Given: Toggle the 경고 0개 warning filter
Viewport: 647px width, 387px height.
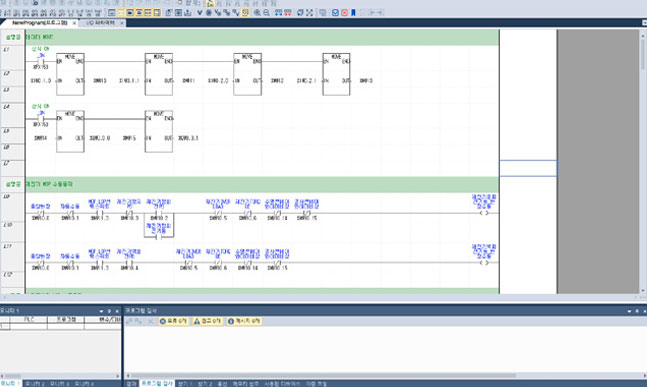Looking at the screenshot, I should click(208, 321).
